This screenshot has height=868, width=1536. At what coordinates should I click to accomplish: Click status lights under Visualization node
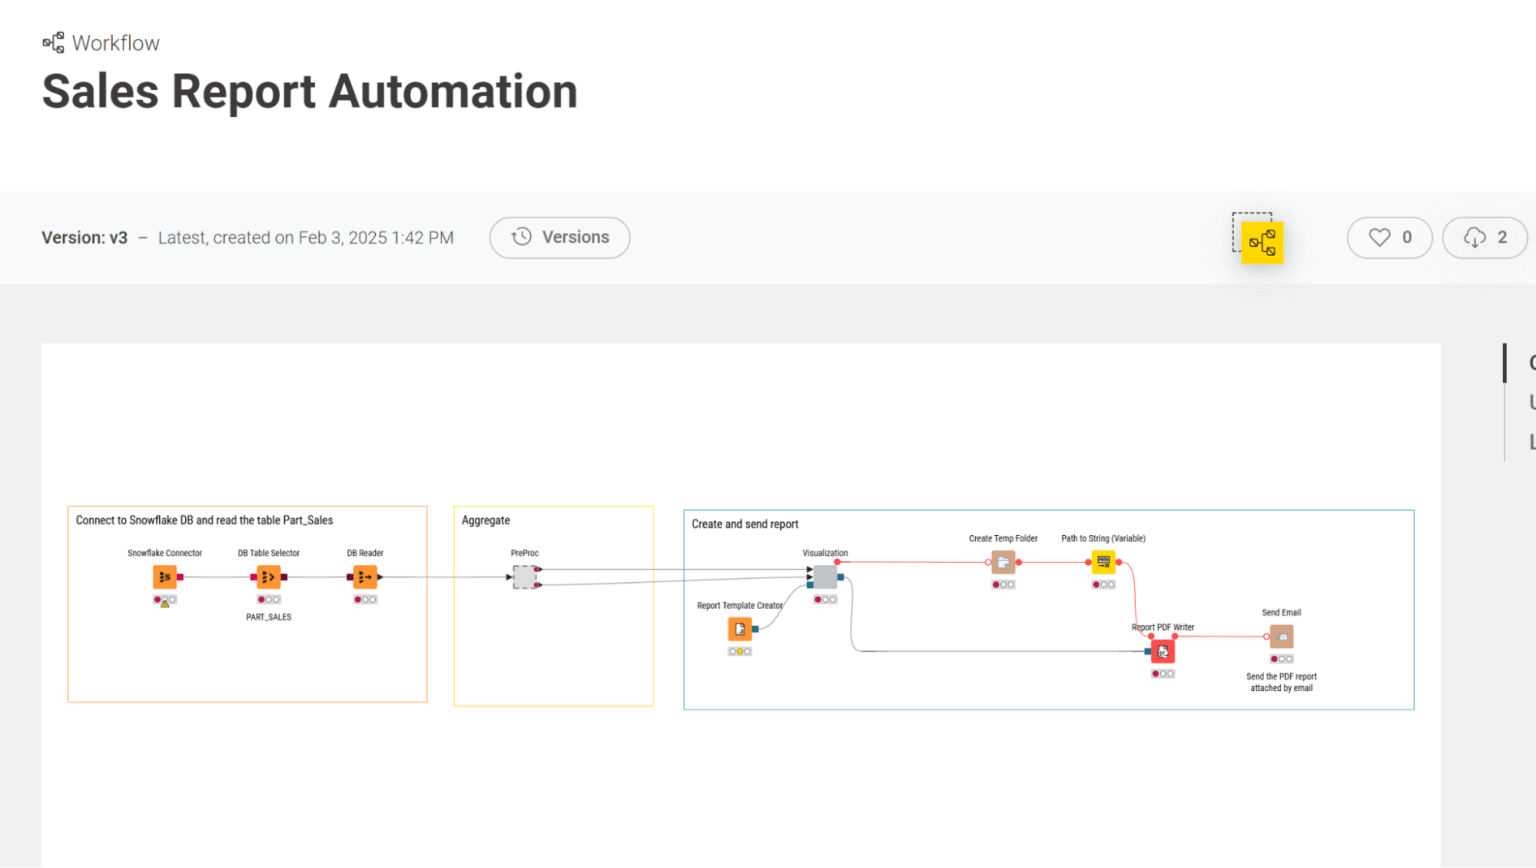click(x=825, y=600)
